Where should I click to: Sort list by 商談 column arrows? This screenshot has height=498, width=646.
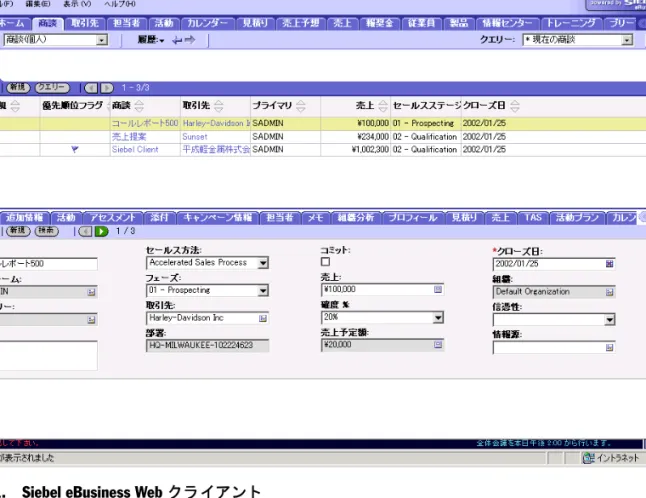pyautogui.click(x=139, y=106)
